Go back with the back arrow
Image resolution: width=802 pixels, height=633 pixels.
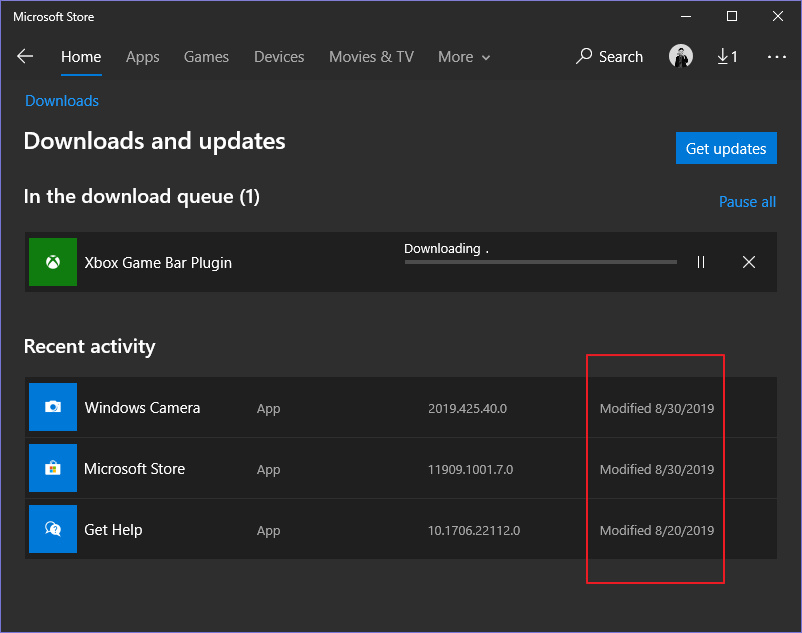click(x=25, y=56)
